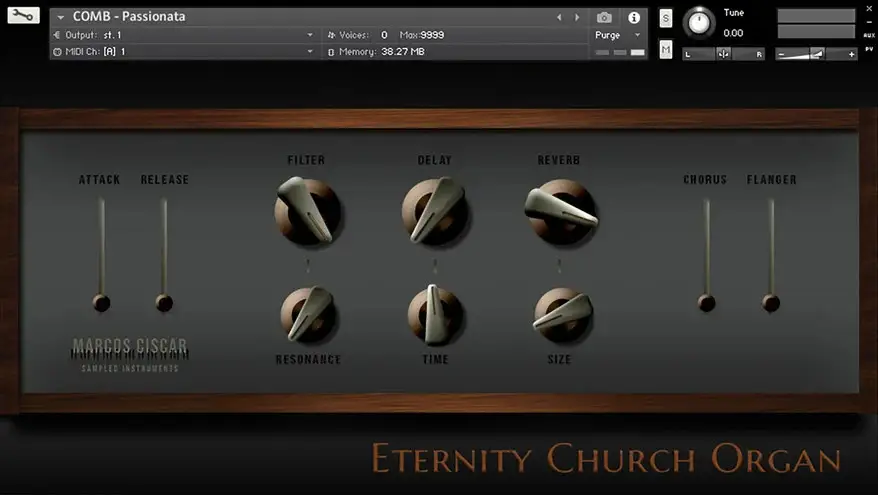Open instrument edit mode with the wrench icon
Image resolution: width=878 pixels, height=495 pixels.
point(24,15)
